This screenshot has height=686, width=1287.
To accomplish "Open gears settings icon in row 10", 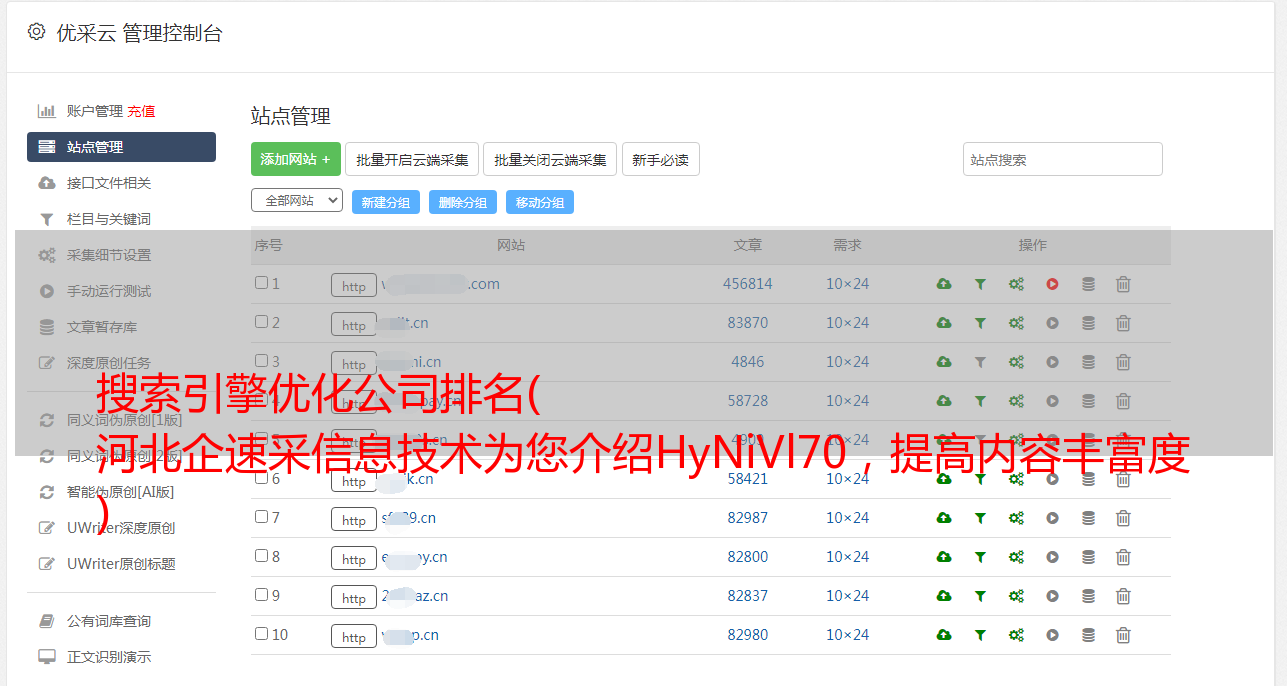I will tap(1016, 635).
